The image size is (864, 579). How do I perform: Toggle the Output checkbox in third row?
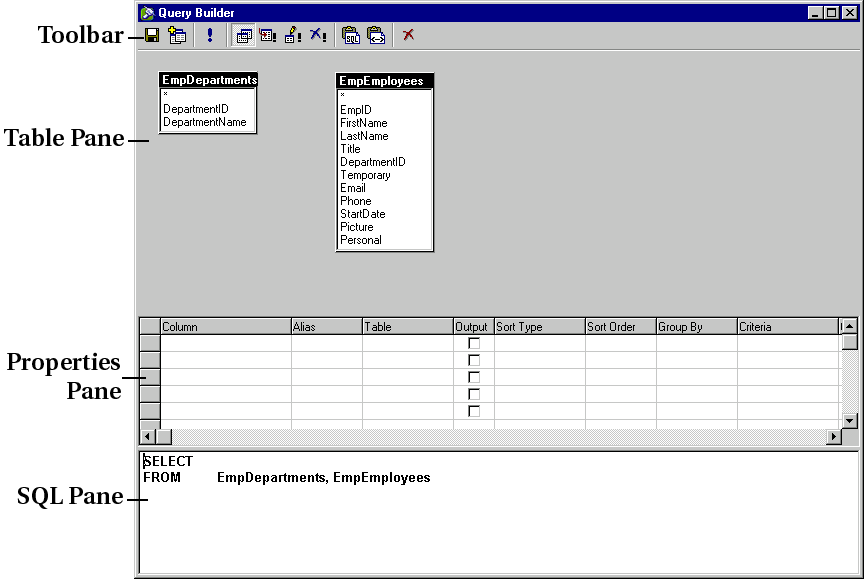474,377
